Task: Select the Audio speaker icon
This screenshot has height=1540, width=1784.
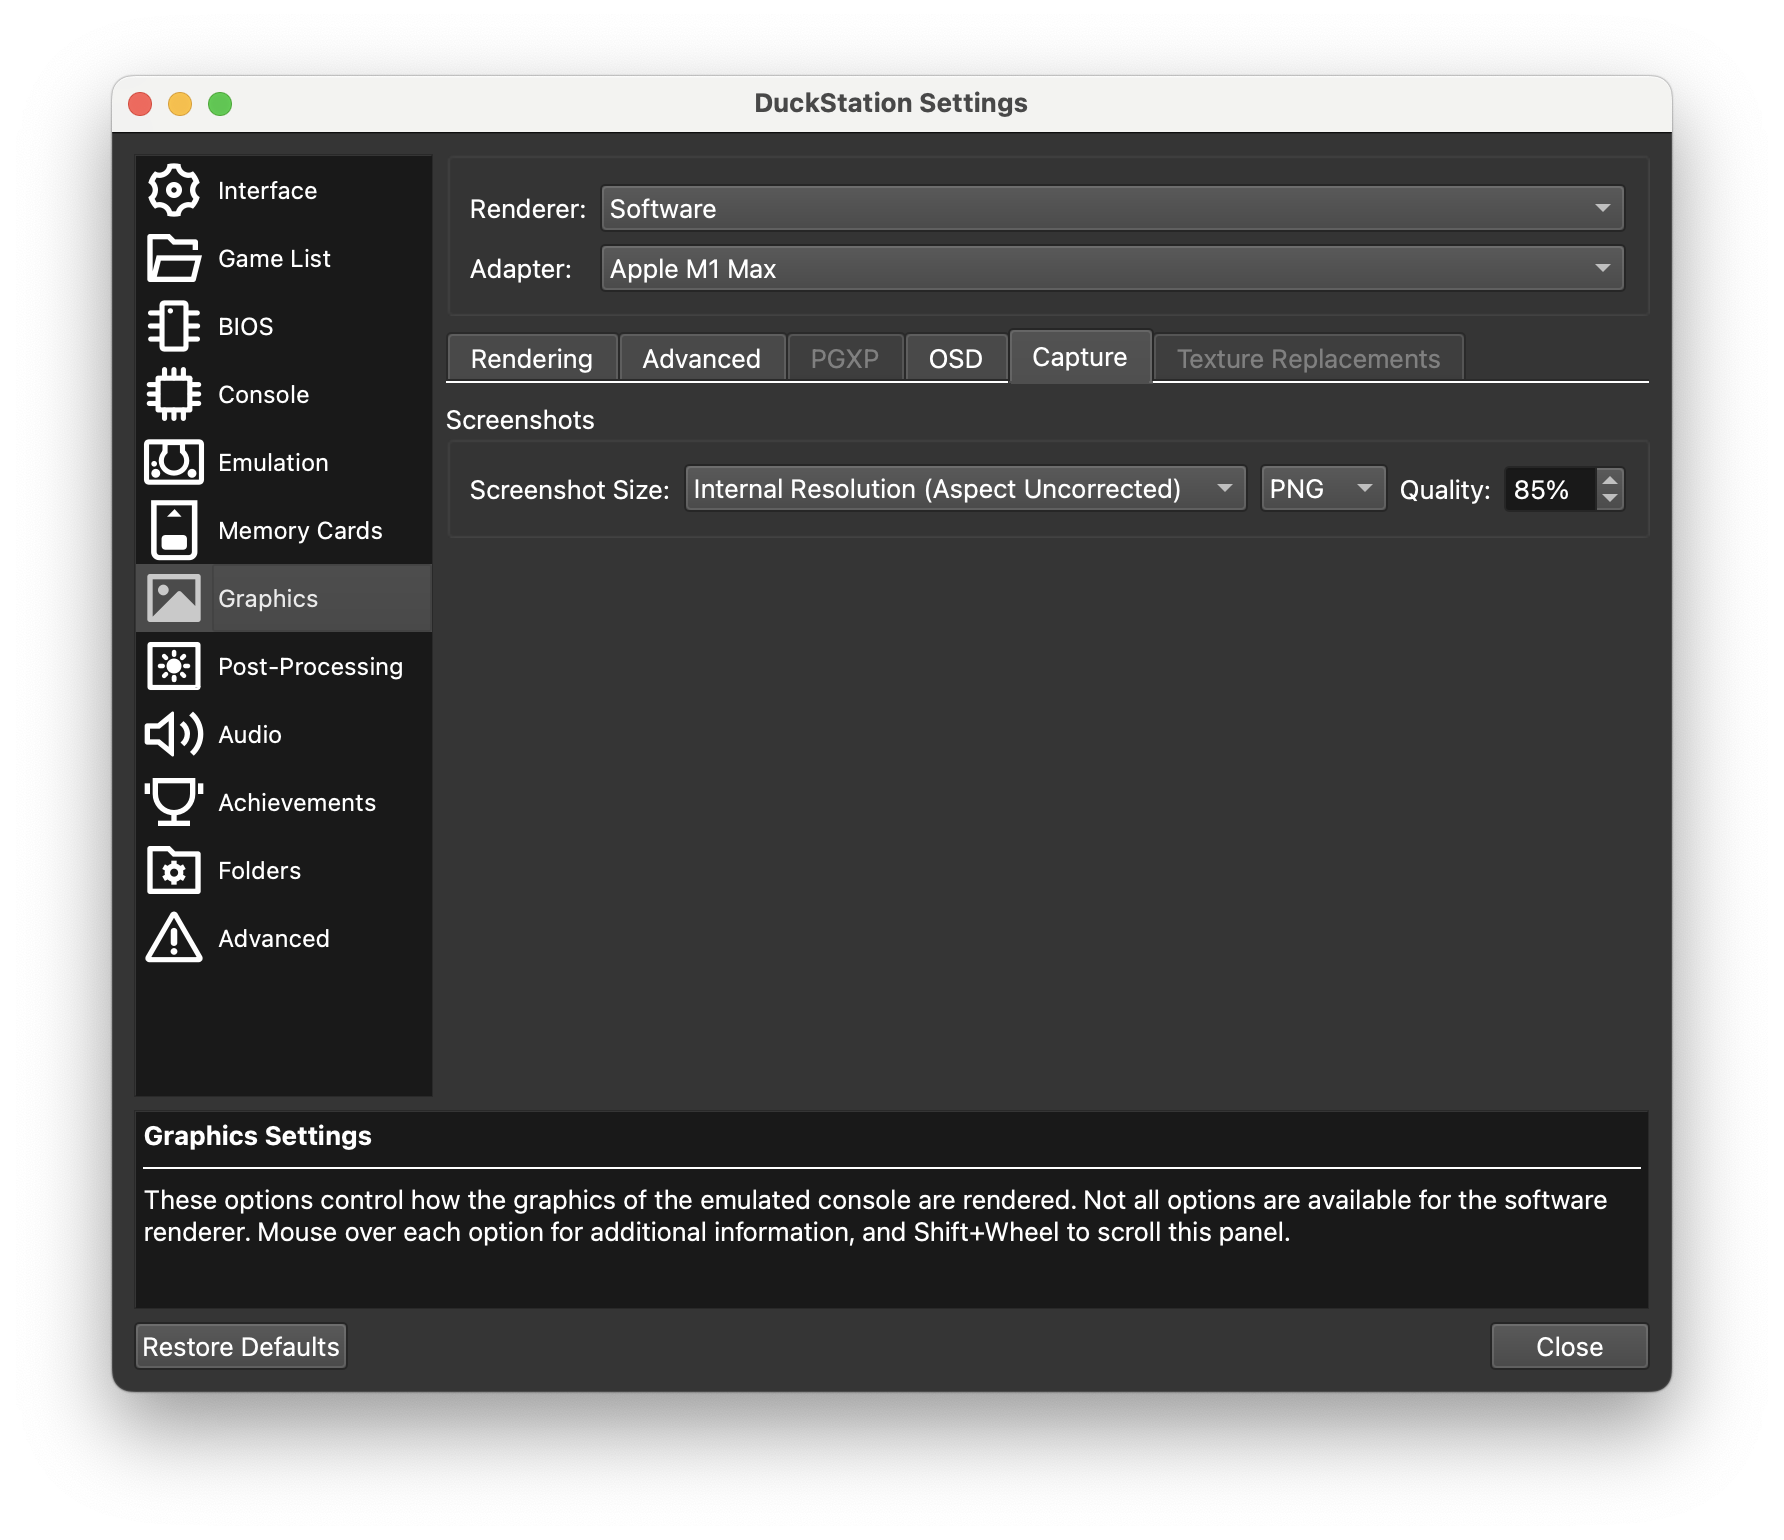Action: 174,734
